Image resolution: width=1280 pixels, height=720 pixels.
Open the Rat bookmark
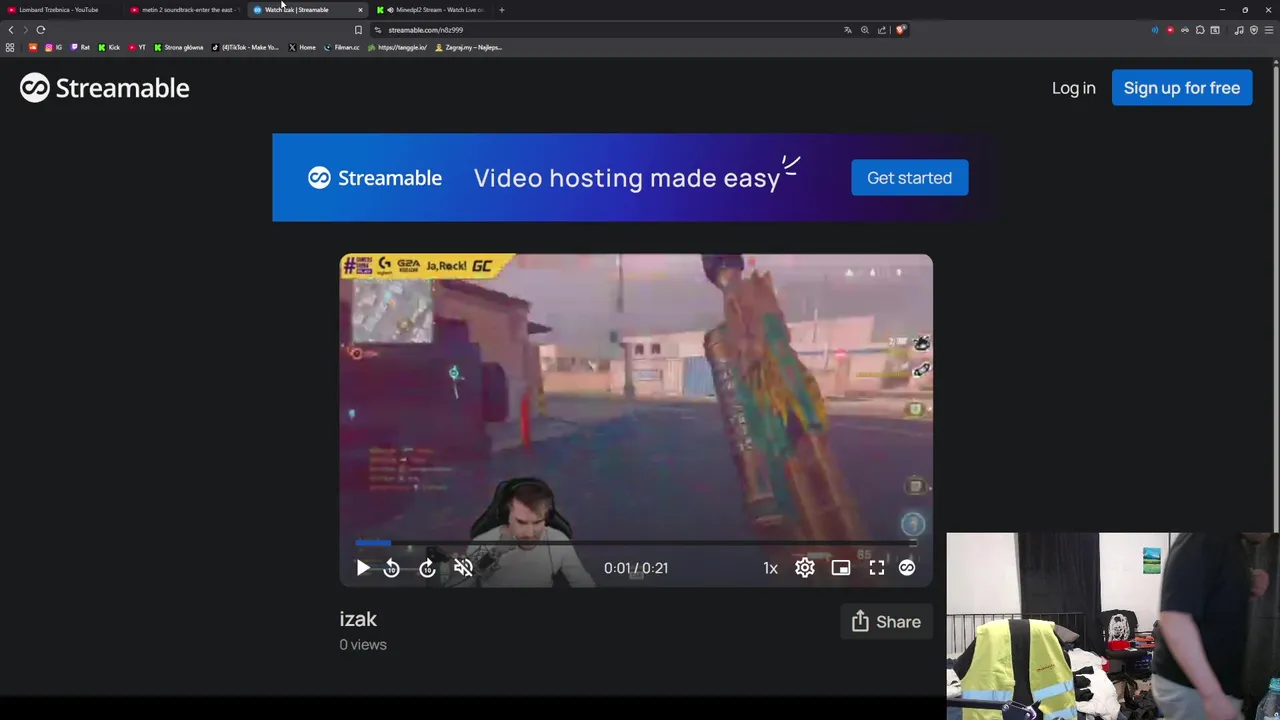[x=80, y=47]
